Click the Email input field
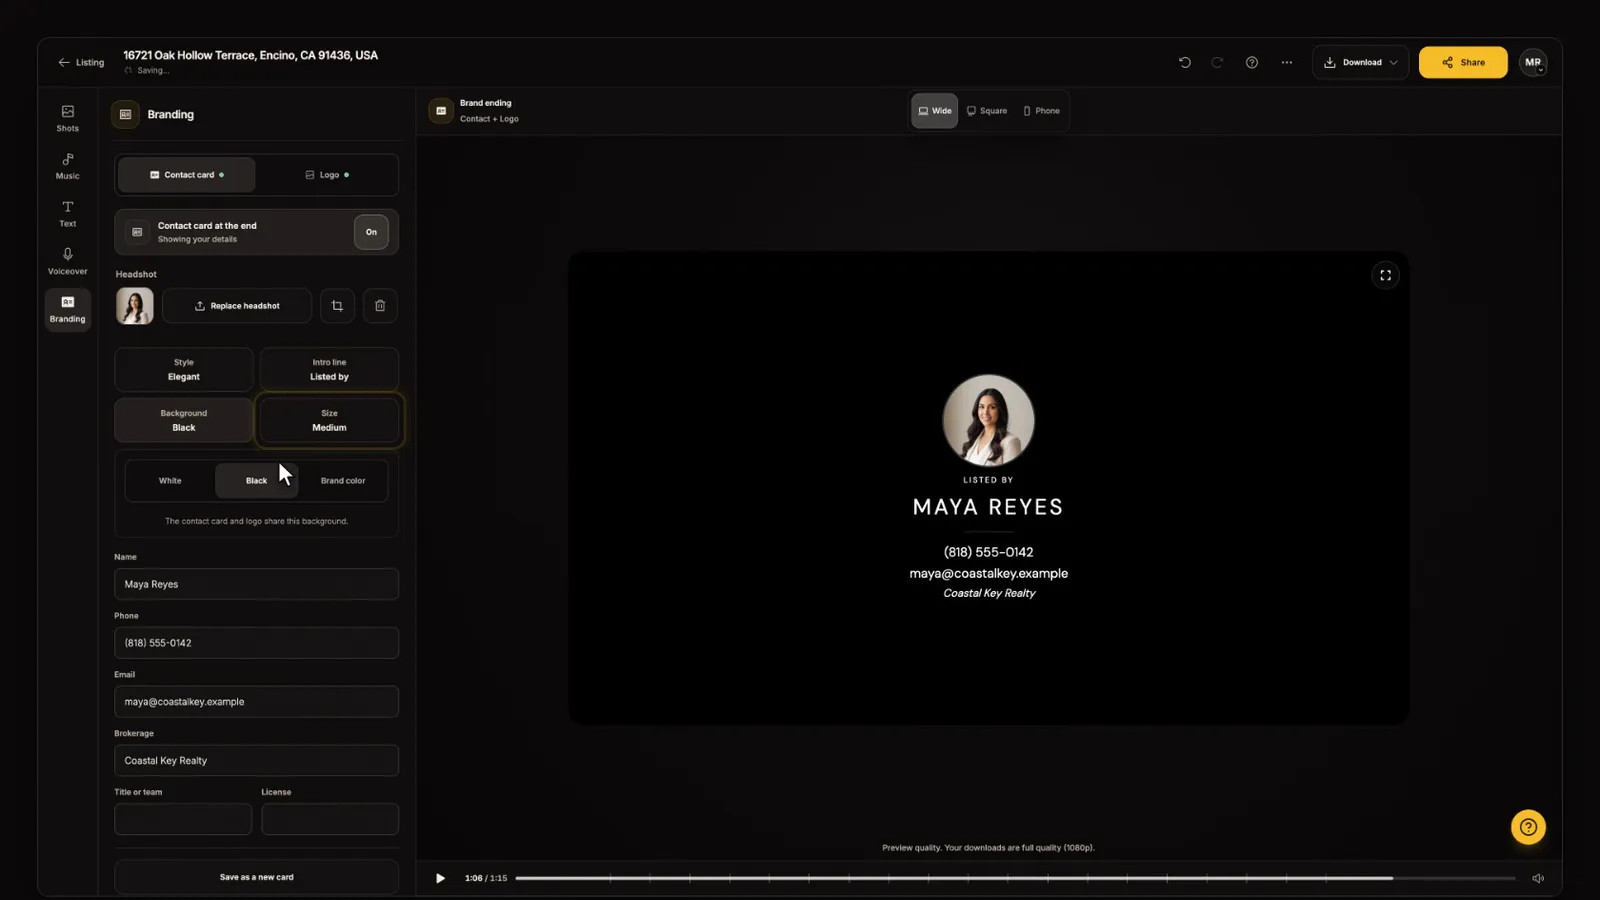This screenshot has height=900, width=1600. 256,702
